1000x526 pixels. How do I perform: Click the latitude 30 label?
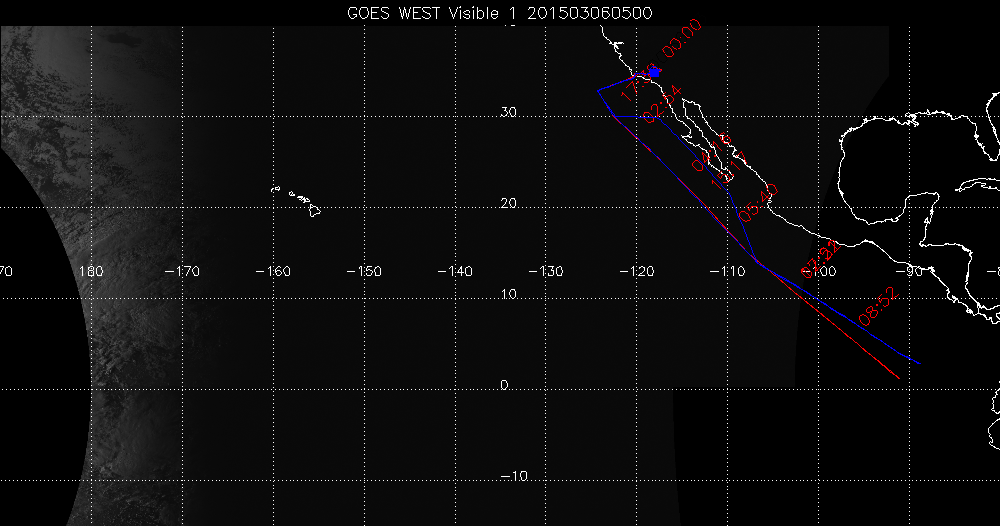click(508, 112)
